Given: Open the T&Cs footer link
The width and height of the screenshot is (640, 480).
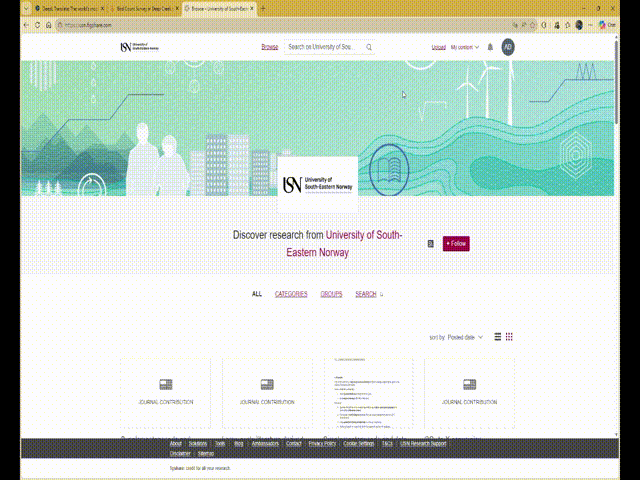Looking at the screenshot, I should pos(387,444).
